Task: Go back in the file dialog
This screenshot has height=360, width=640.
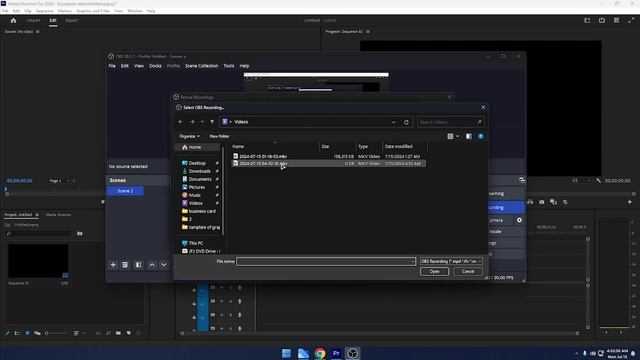Action: [180, 122]
